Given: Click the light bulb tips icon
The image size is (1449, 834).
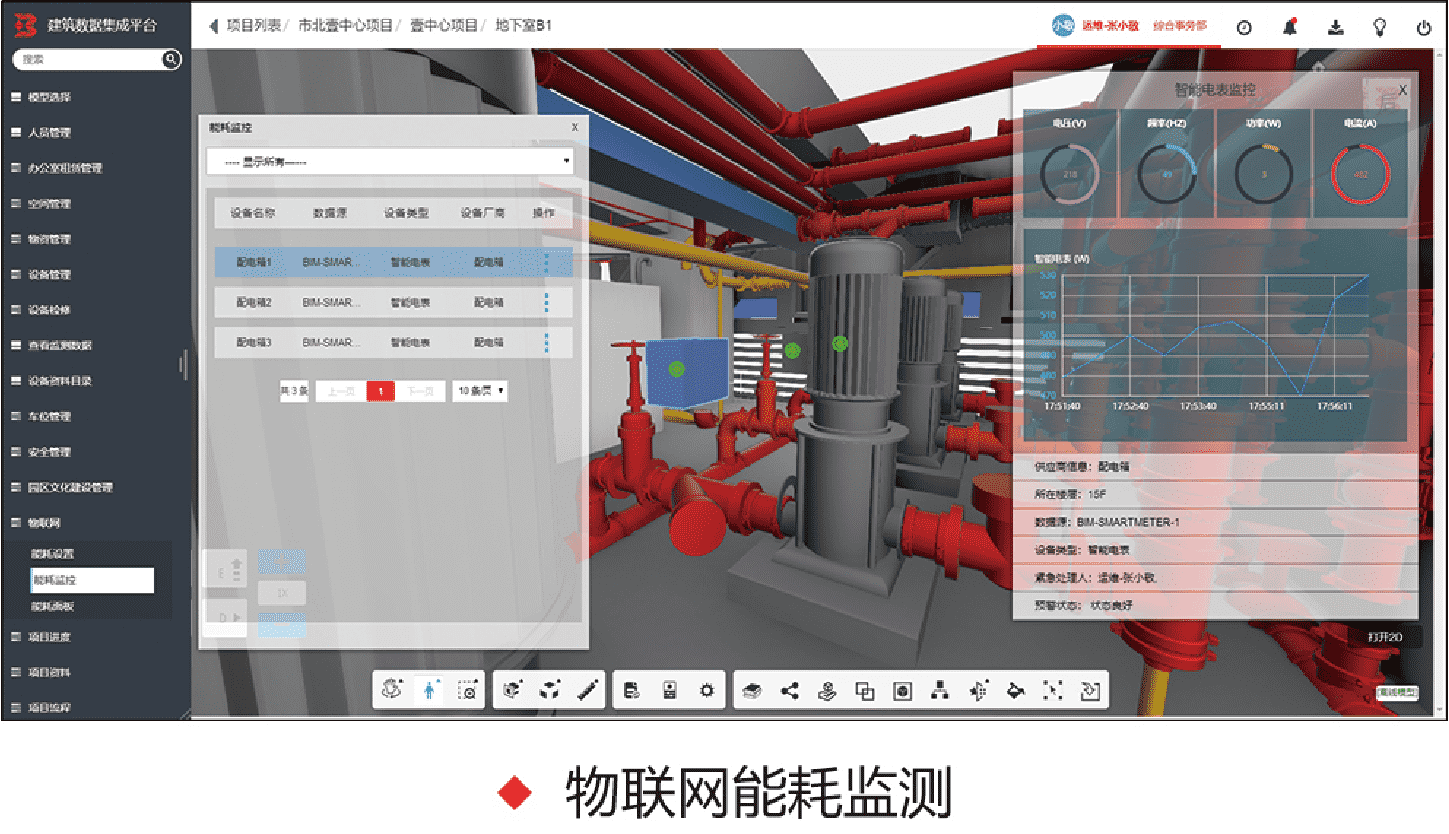Looking at the screenshot, I should point(1380,27).
